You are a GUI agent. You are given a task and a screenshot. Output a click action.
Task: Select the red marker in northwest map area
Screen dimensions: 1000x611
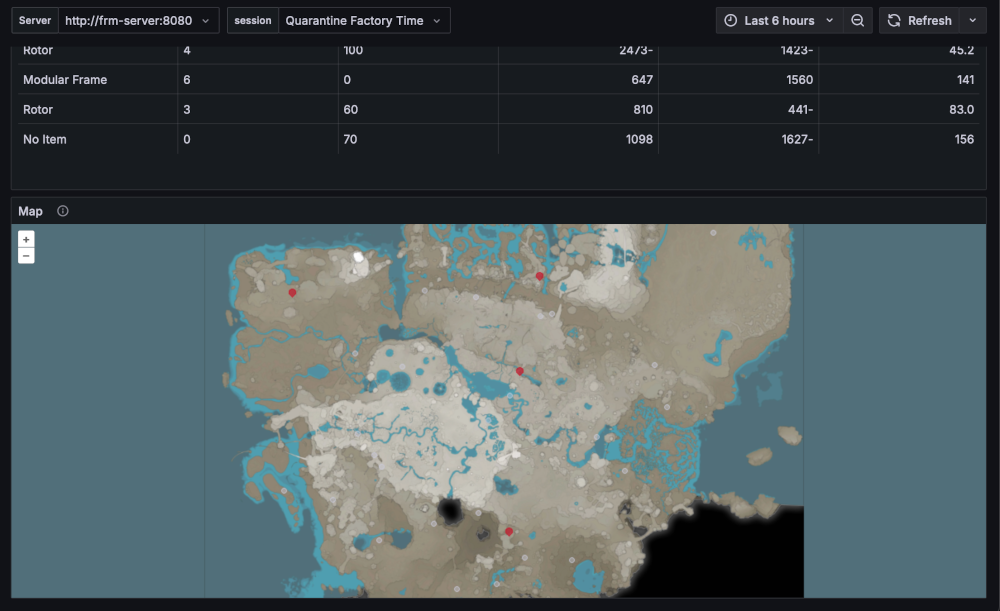coord(292,293)
